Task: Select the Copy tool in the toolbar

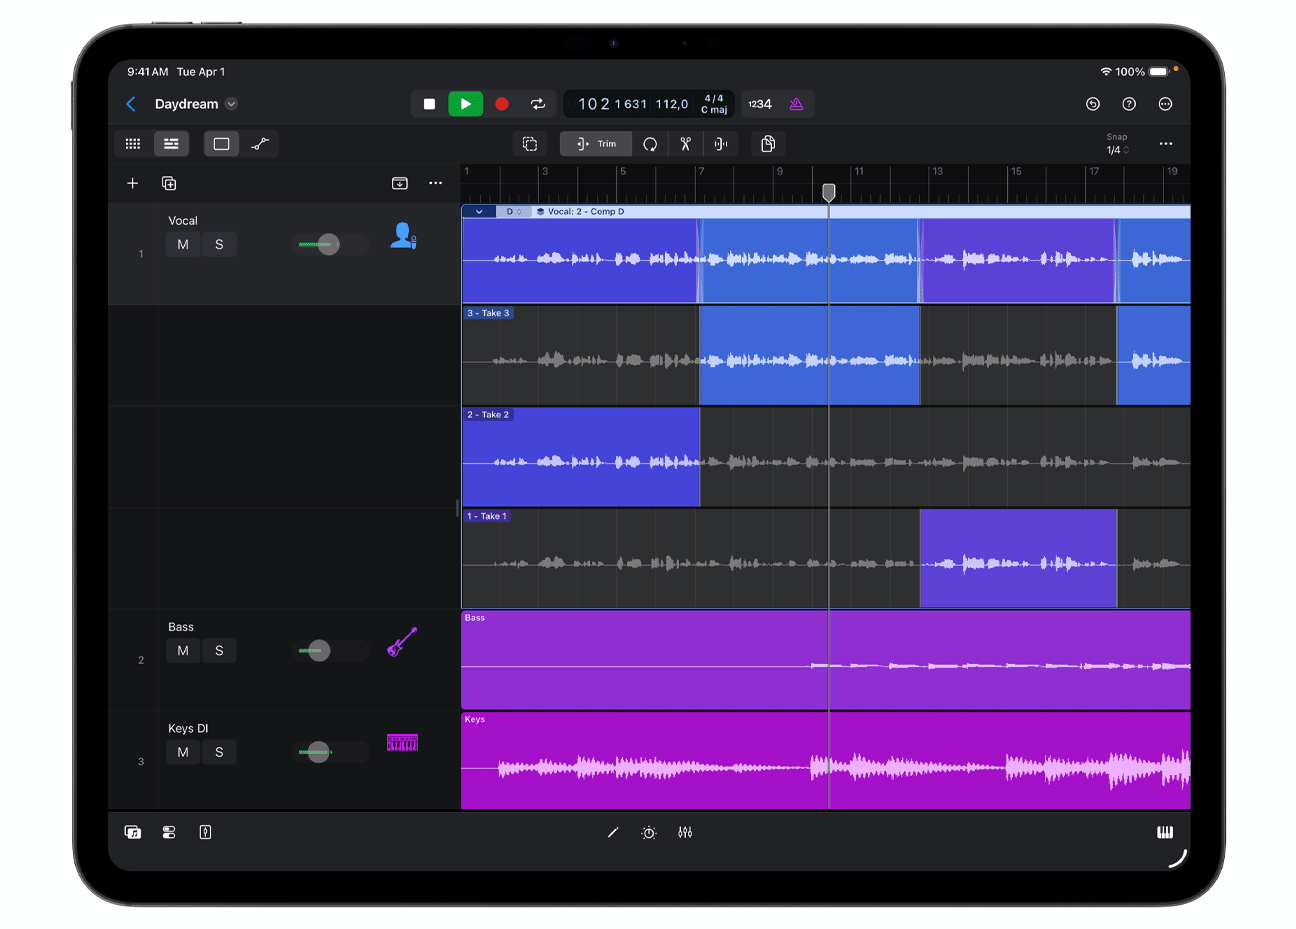Action: pyautogui.click(x=767, y=144)
